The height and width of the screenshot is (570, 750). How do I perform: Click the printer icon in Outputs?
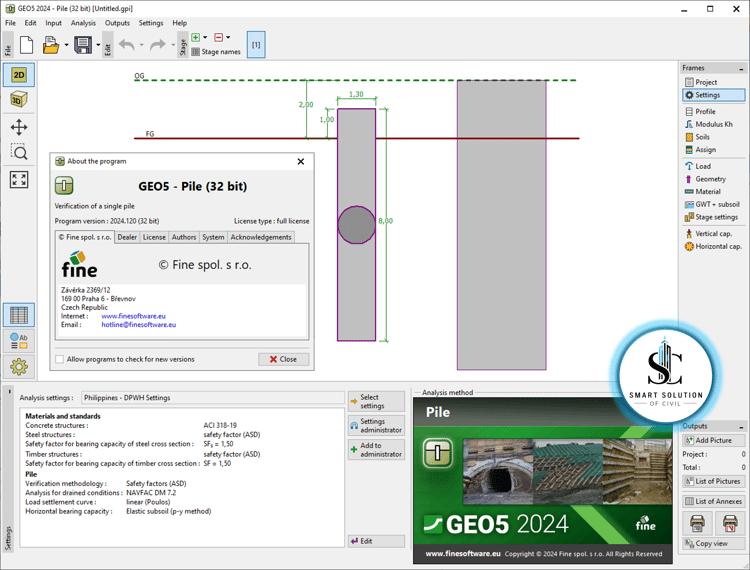tap(697, 523)
